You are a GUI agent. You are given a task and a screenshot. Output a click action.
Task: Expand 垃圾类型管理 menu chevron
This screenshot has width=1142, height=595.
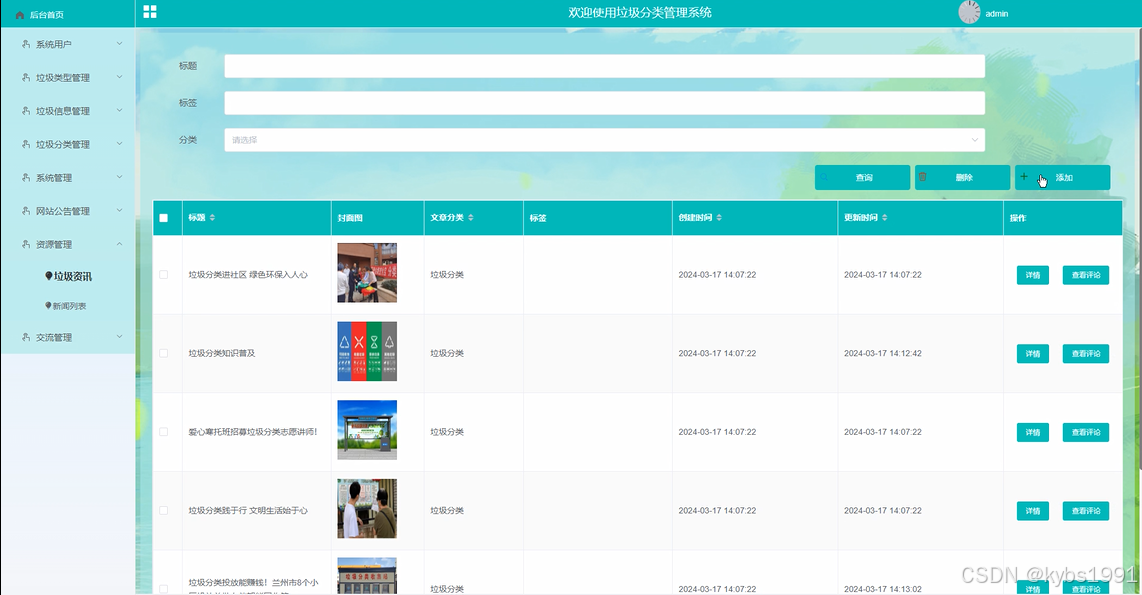coord(119,77)
